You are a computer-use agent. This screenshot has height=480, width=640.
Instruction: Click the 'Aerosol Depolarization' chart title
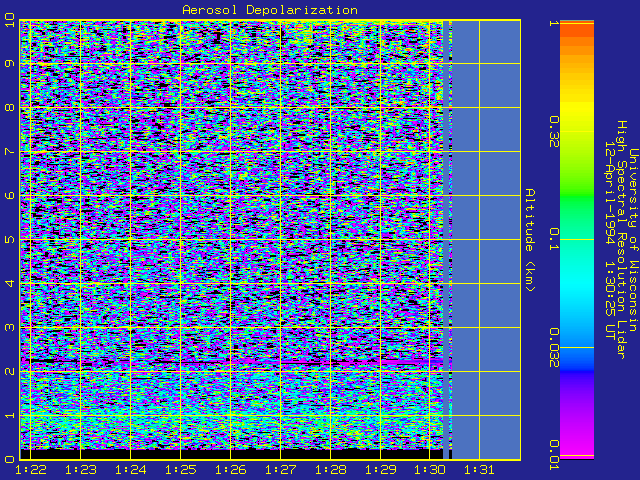click(270, 10)
